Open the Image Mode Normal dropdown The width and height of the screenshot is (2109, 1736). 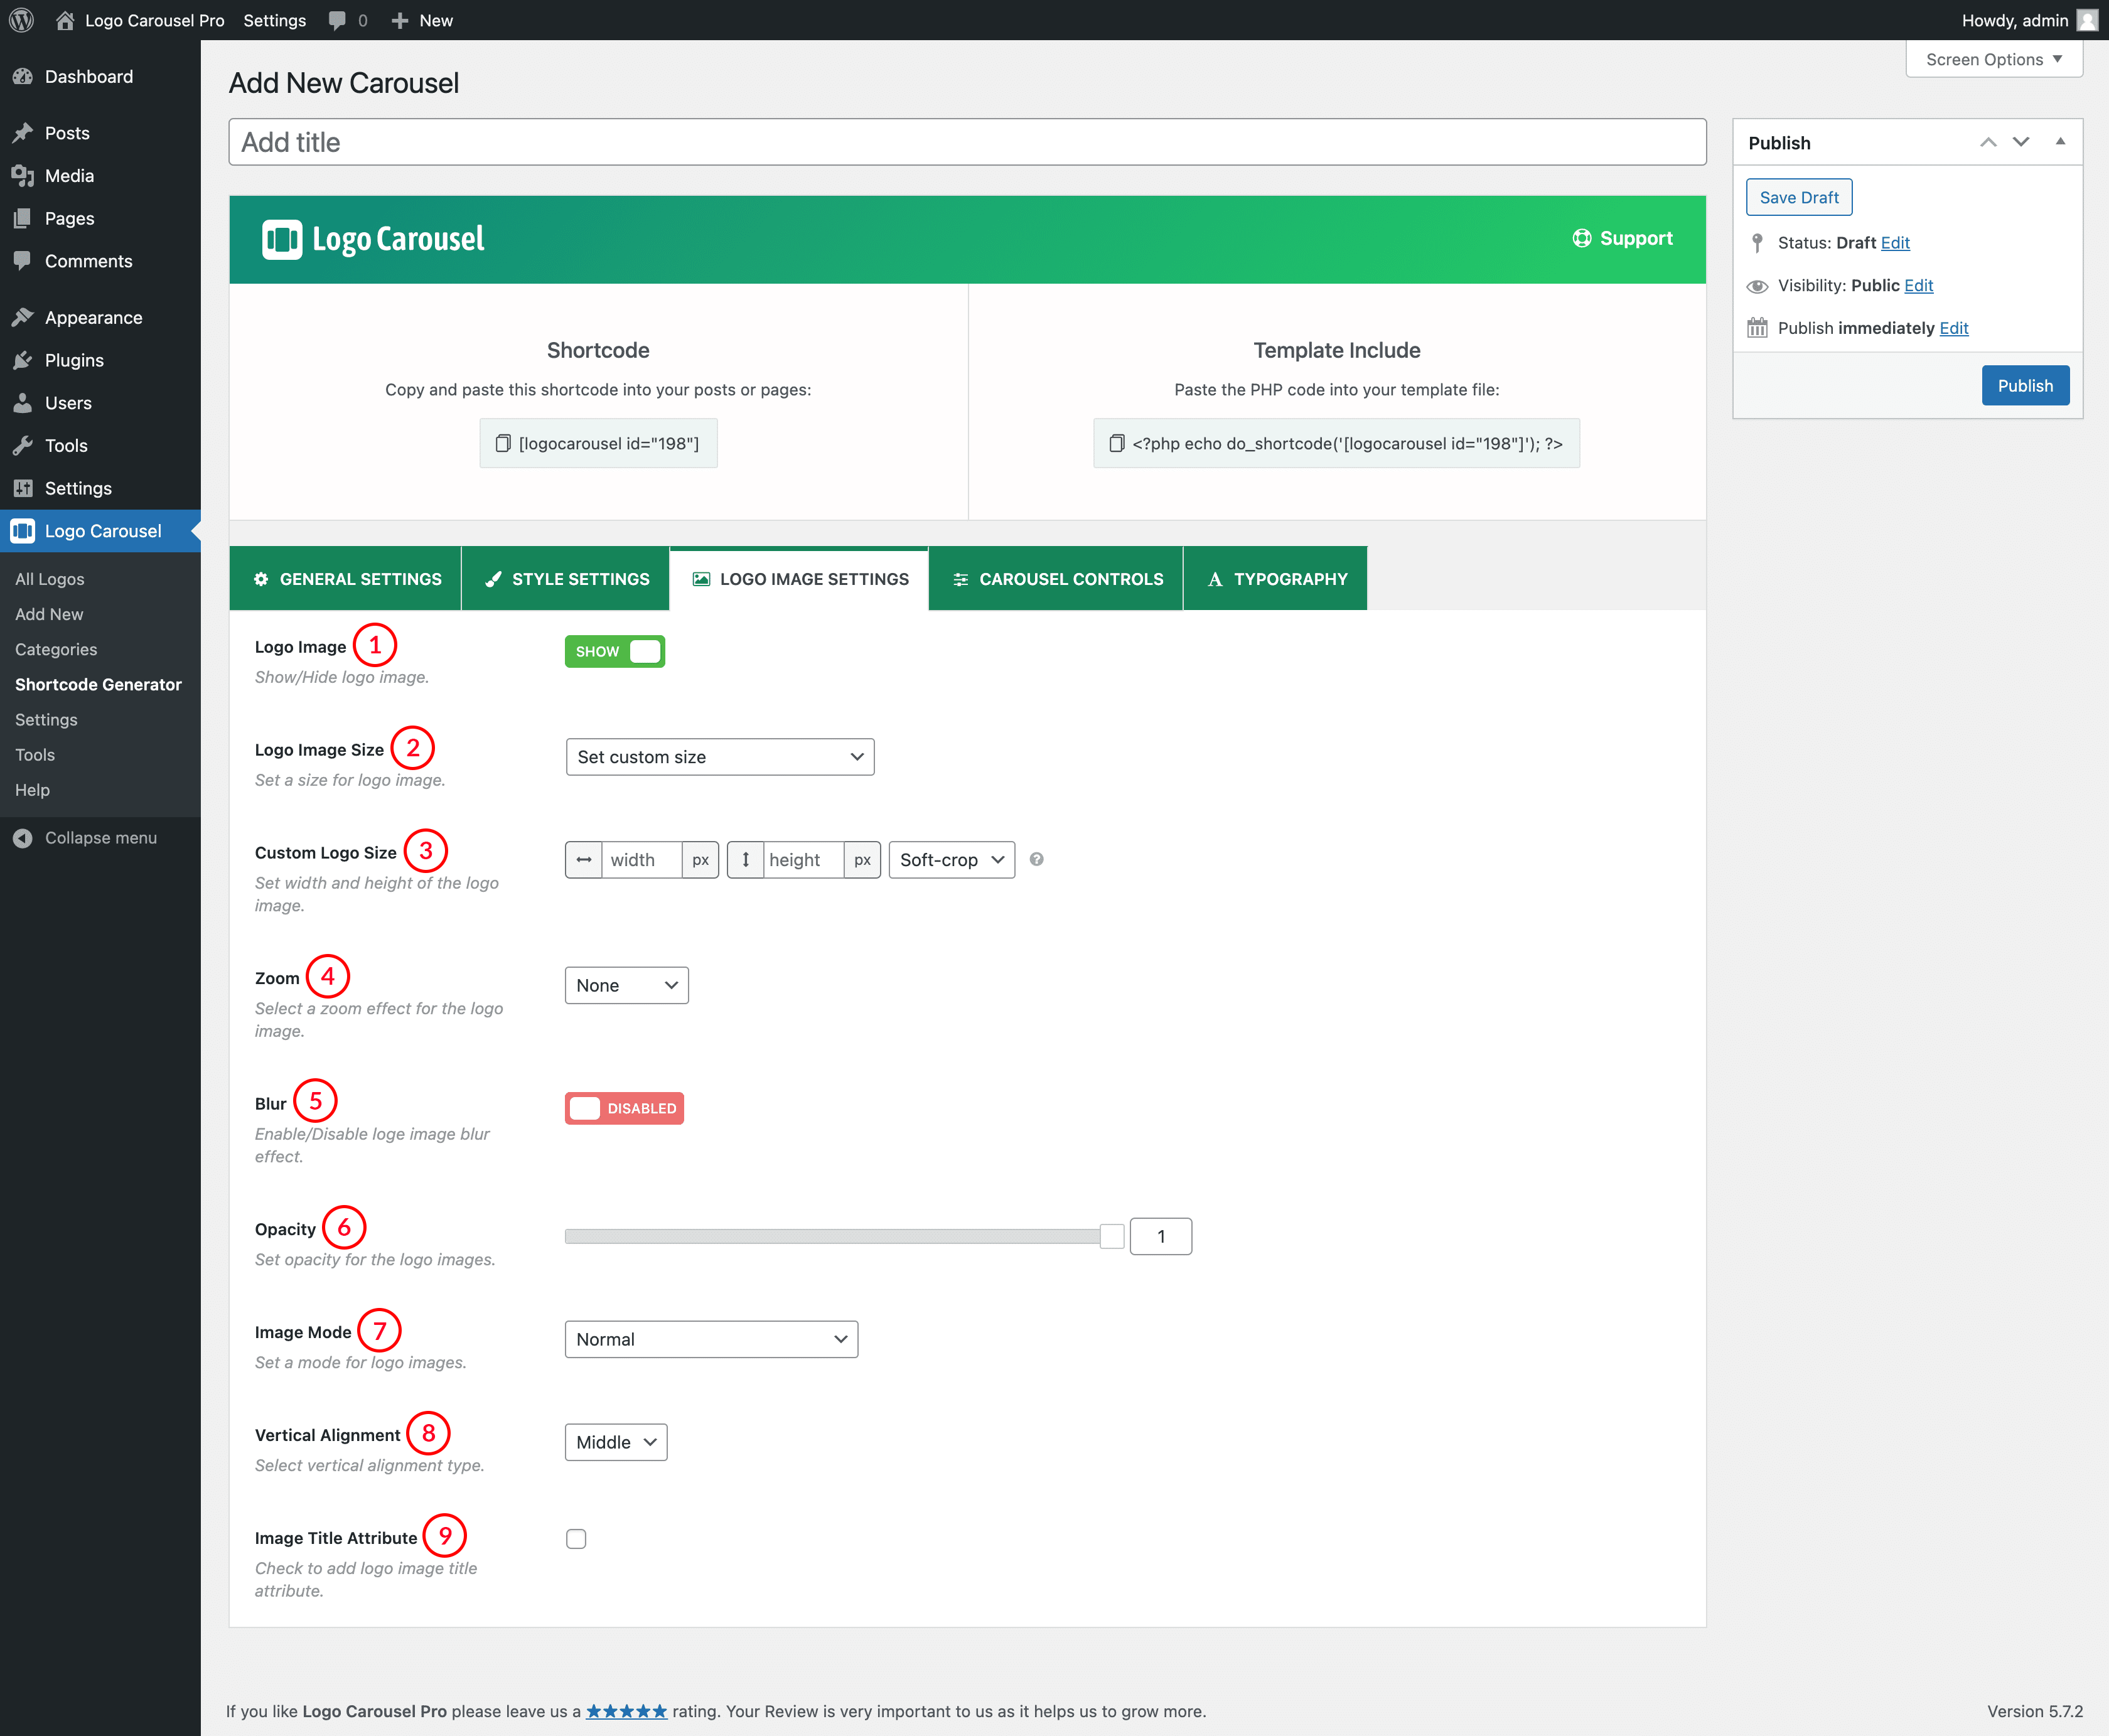click(x=711, y=1339)
